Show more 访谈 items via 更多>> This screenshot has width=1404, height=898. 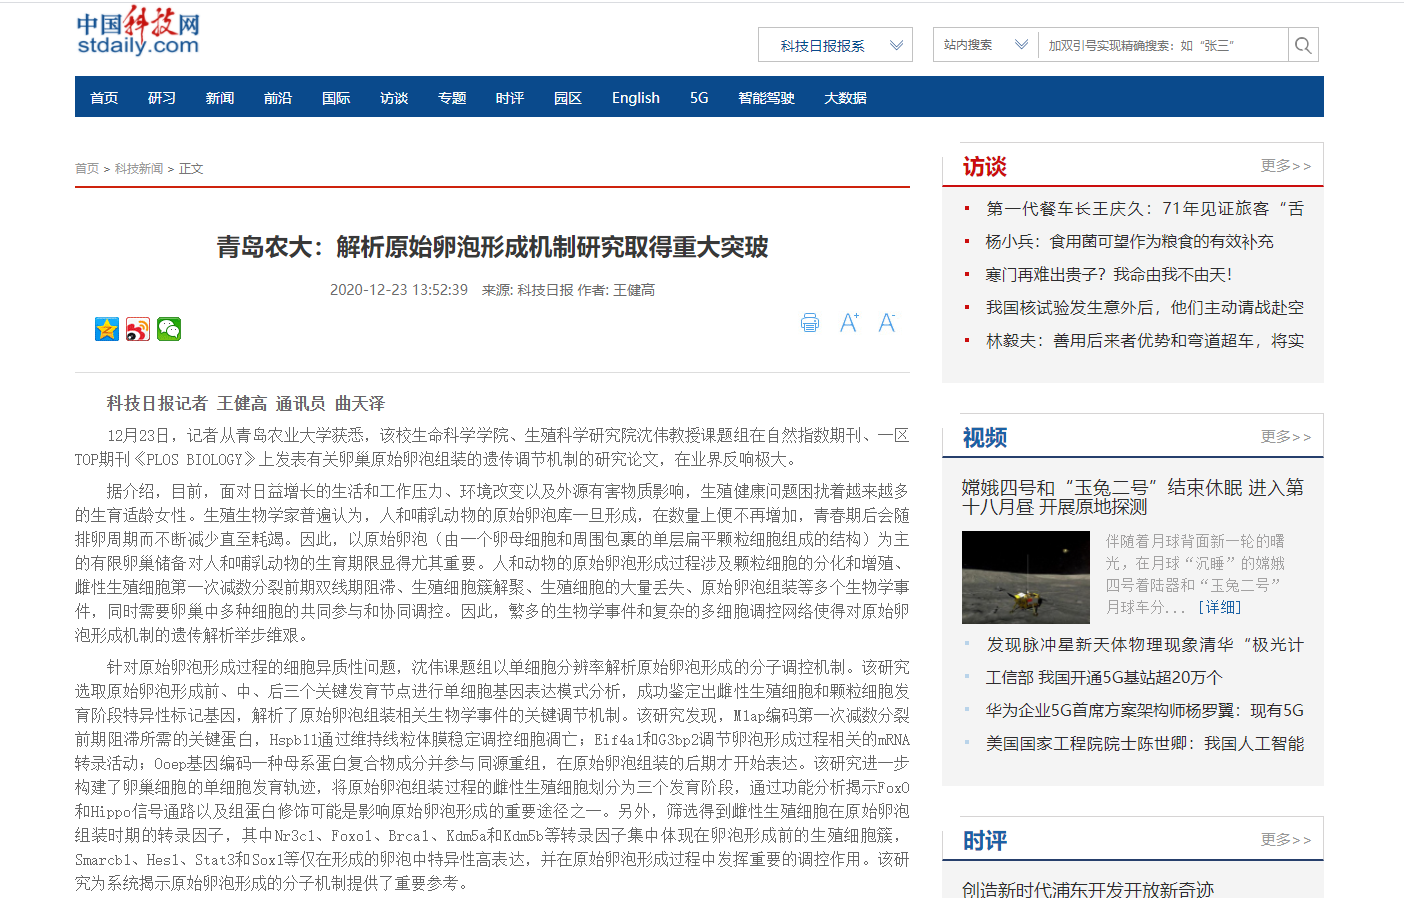(1285, 166)
